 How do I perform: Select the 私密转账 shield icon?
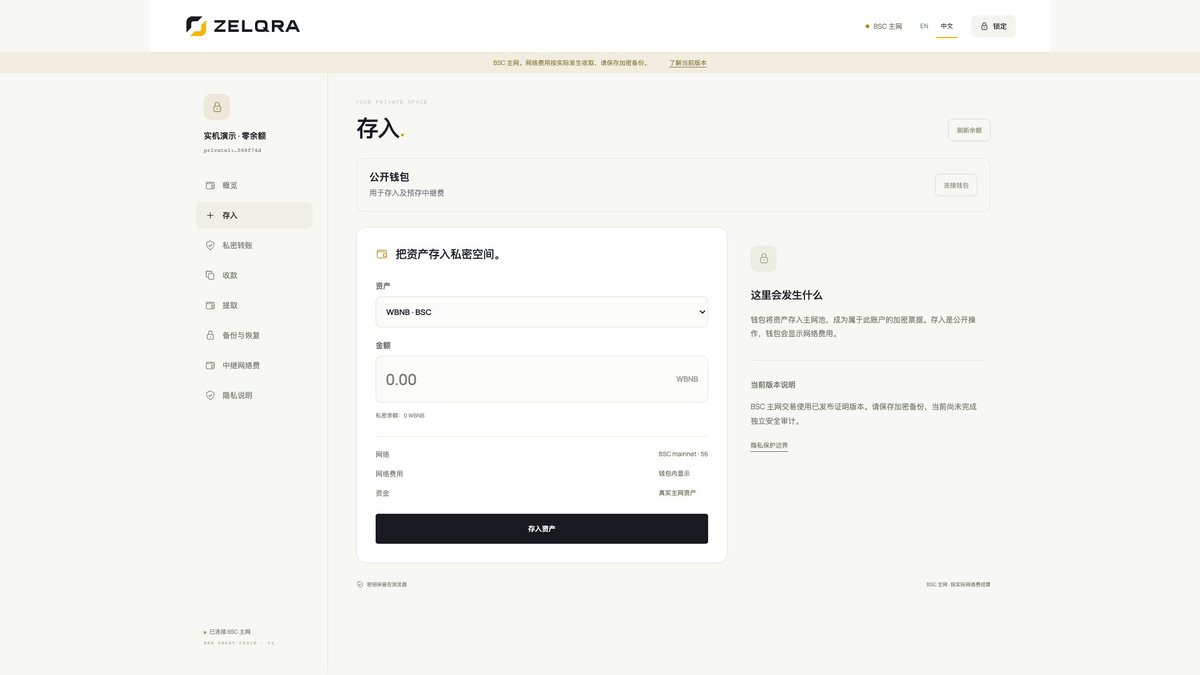point(210,245)
